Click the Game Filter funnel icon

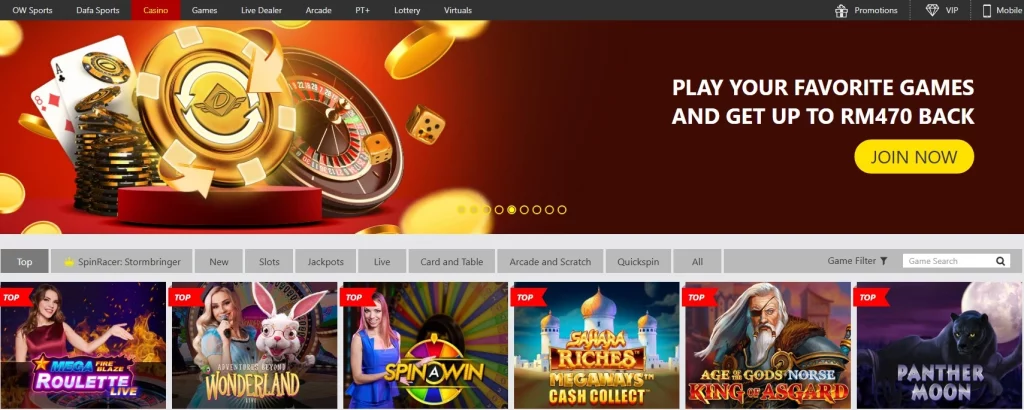(x=883, y=261)
